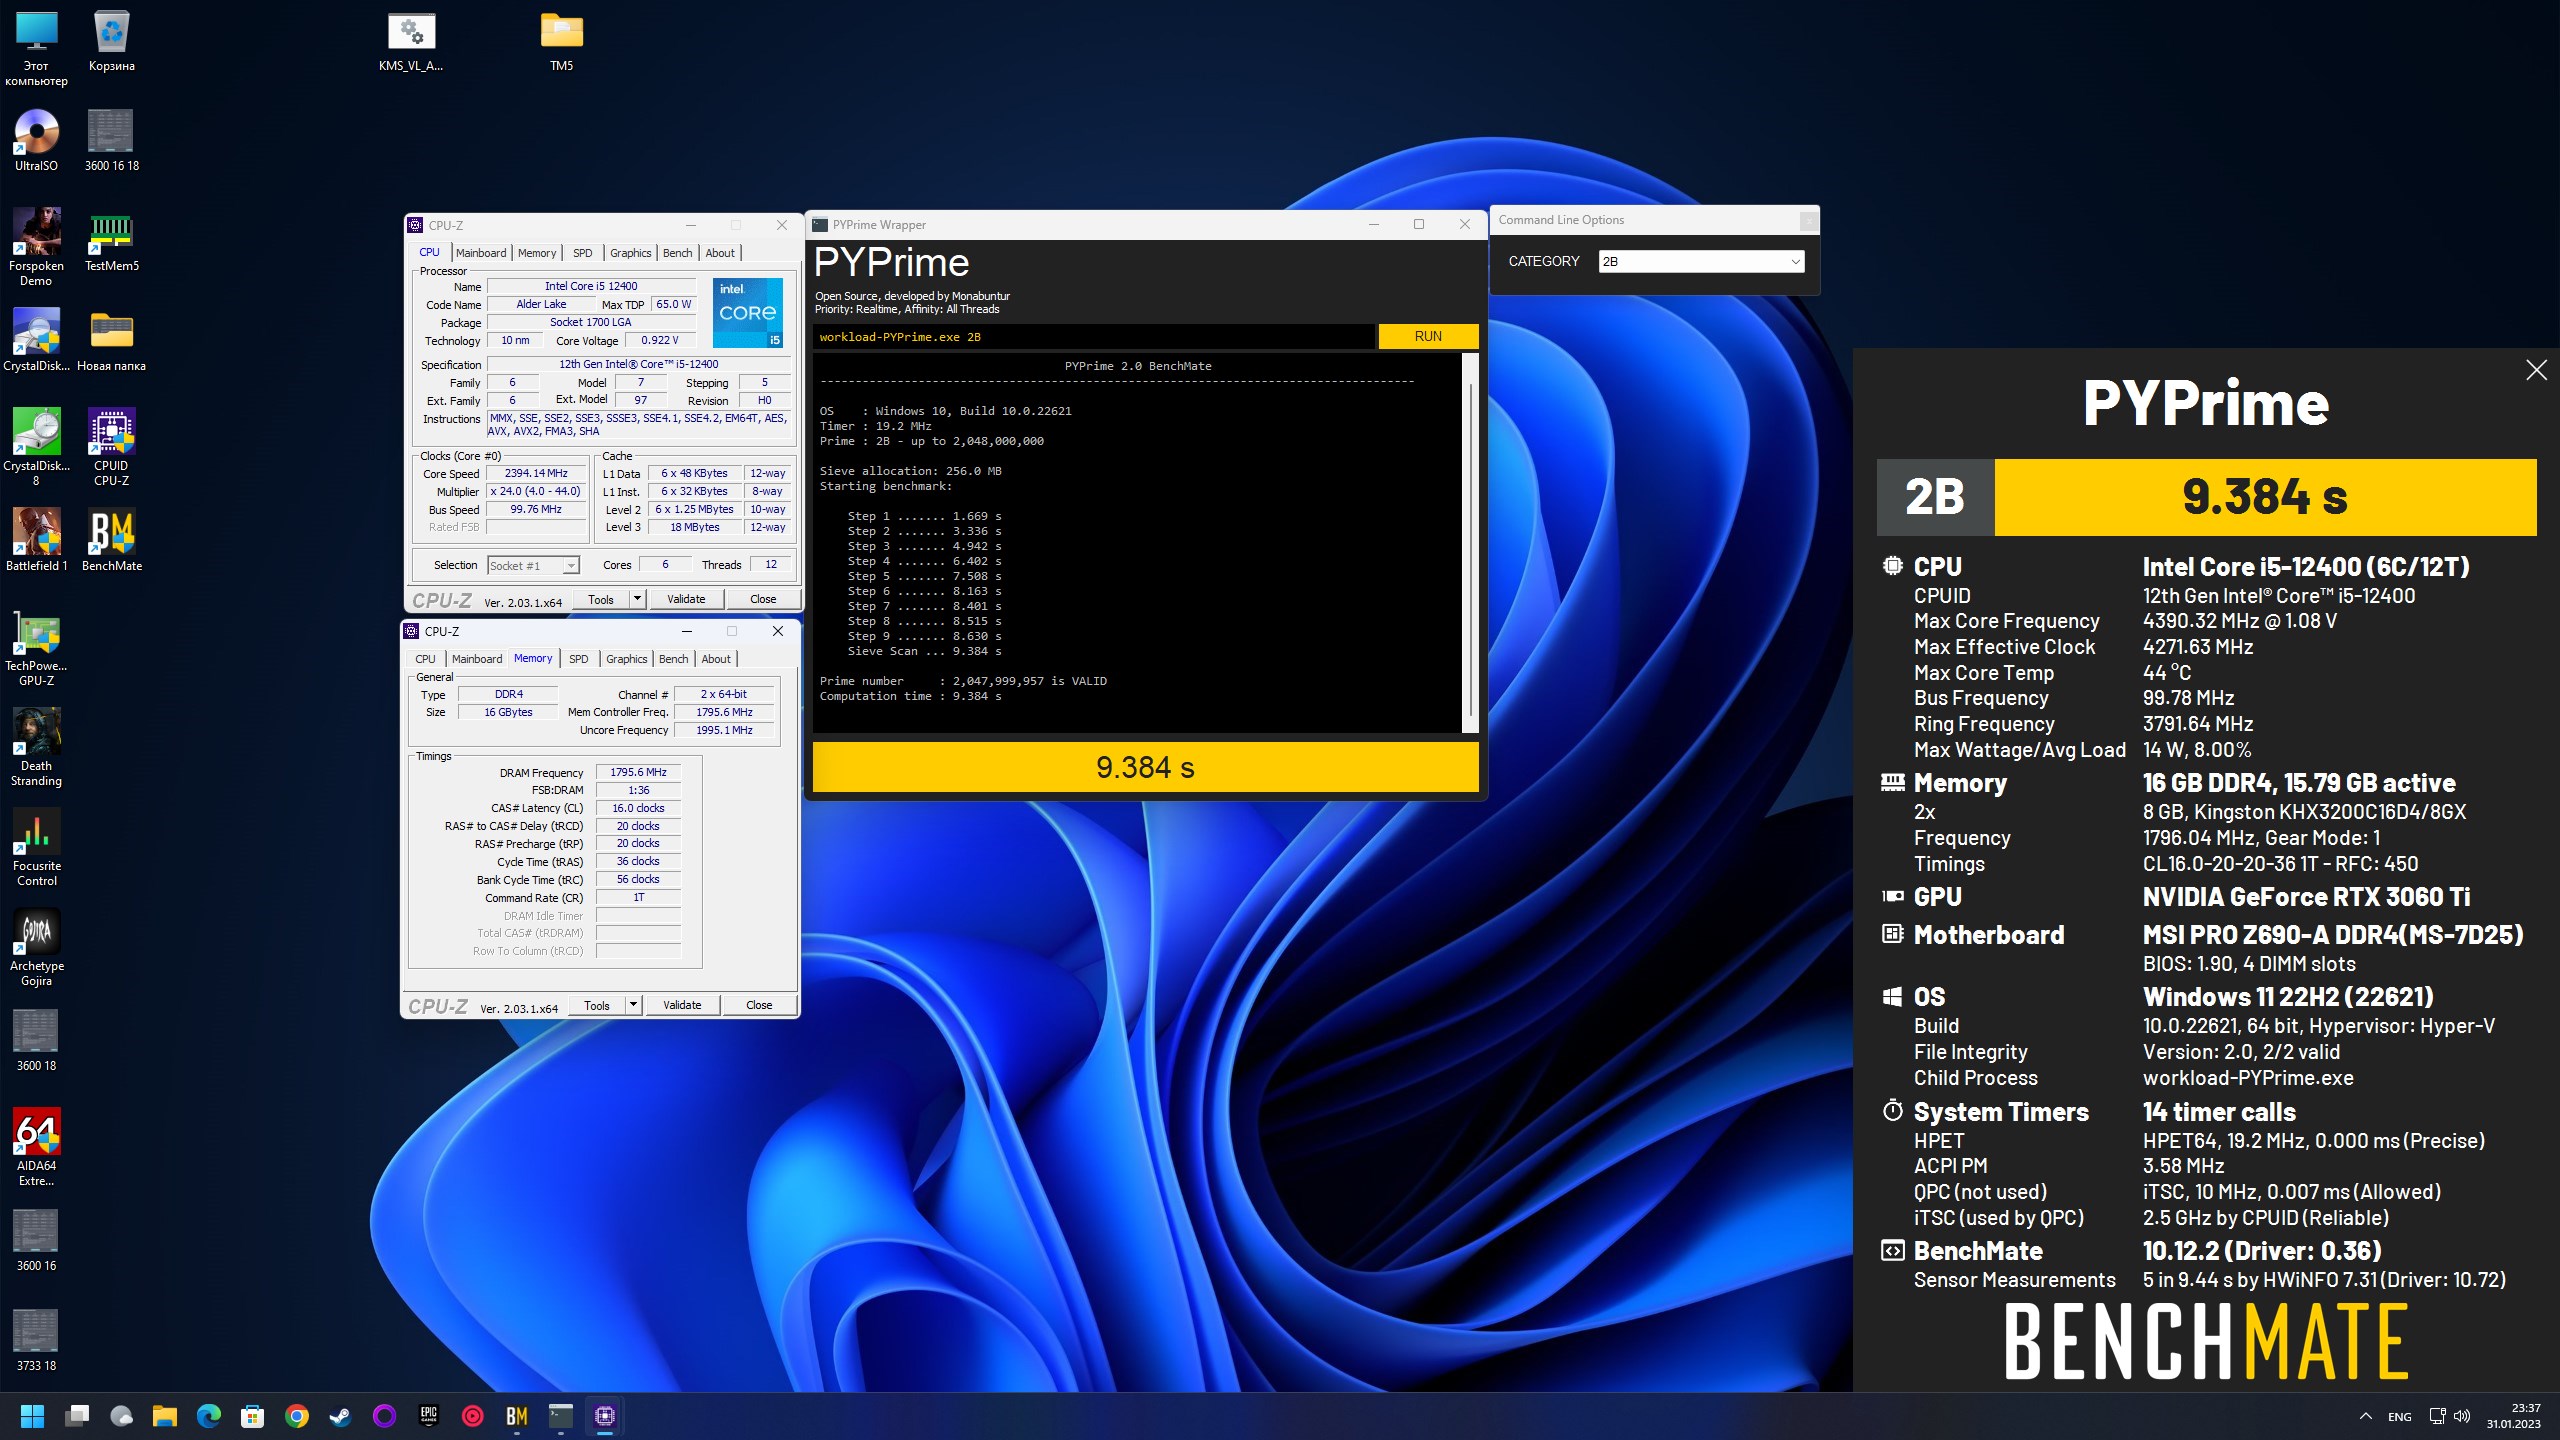Open the TM5 folder on the desktop

(561, 42)
